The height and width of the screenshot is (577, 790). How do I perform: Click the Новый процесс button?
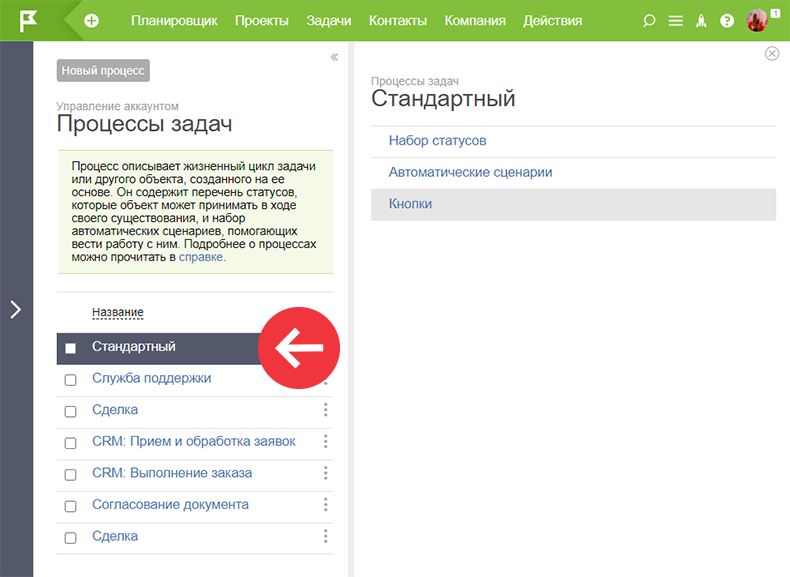[103, 71]
